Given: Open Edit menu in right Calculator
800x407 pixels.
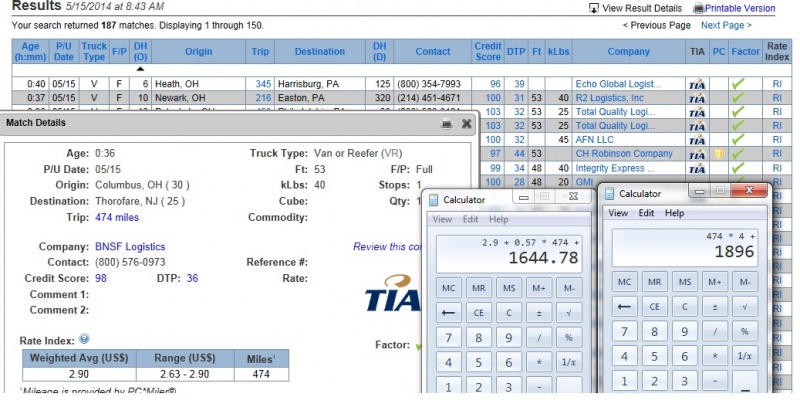Looking at the screenshot, I should [x=646, y=213].
